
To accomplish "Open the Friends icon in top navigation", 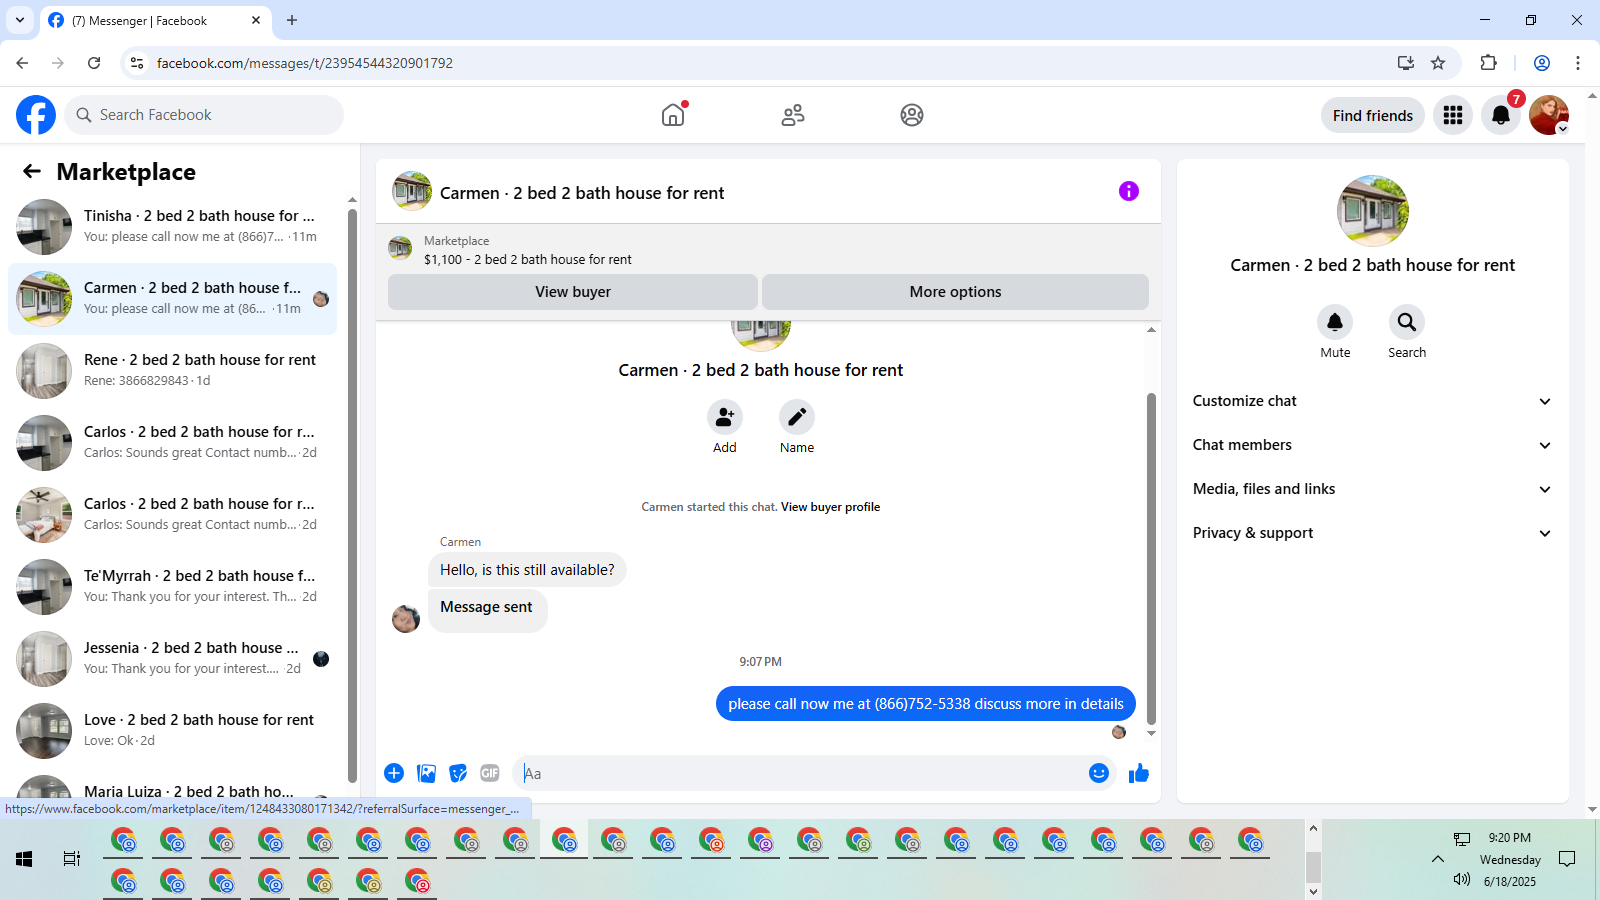I will point(793,115).
